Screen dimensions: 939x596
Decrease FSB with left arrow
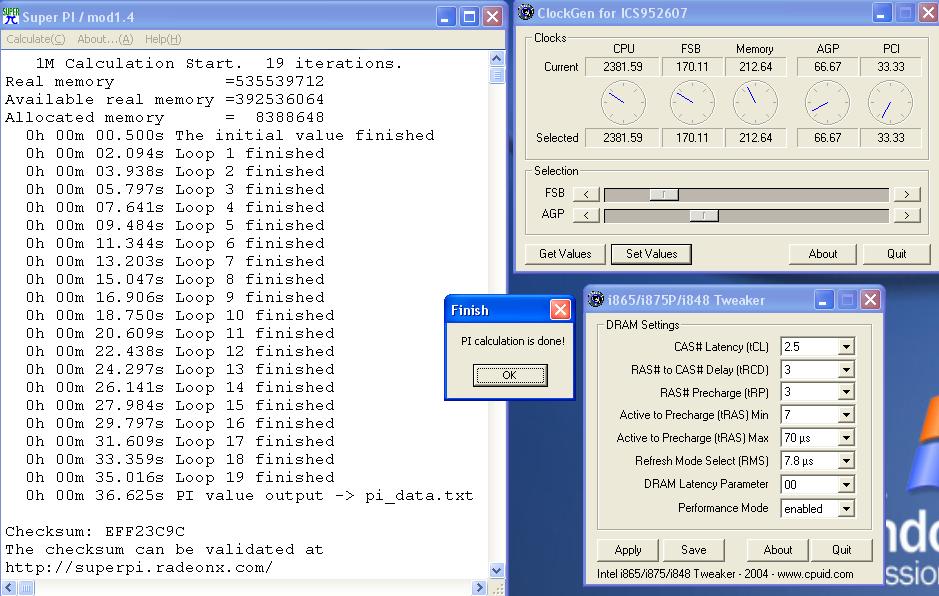[586, 194]
